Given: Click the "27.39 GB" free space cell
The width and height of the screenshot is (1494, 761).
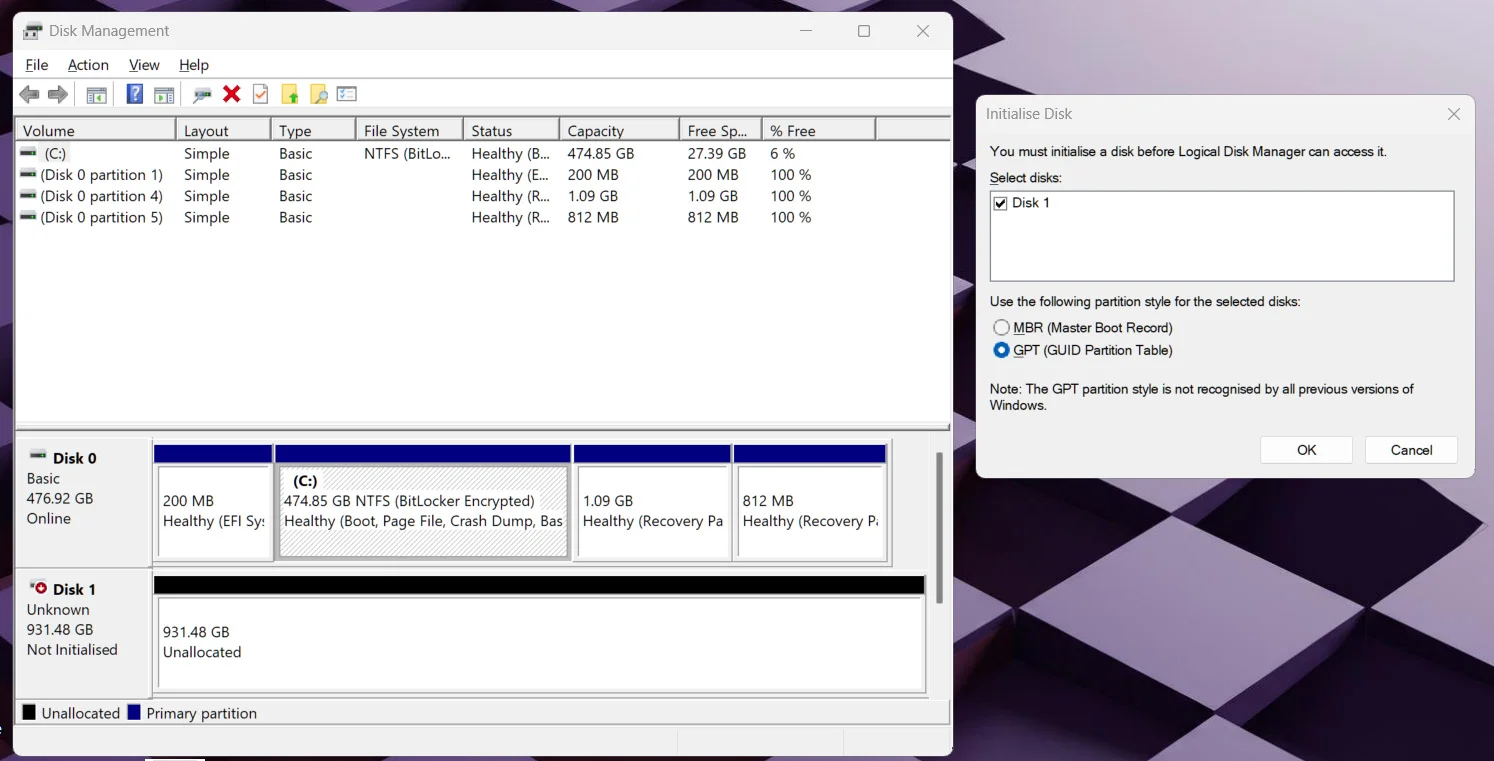Looking at the screenshot, I should point(717,154).
